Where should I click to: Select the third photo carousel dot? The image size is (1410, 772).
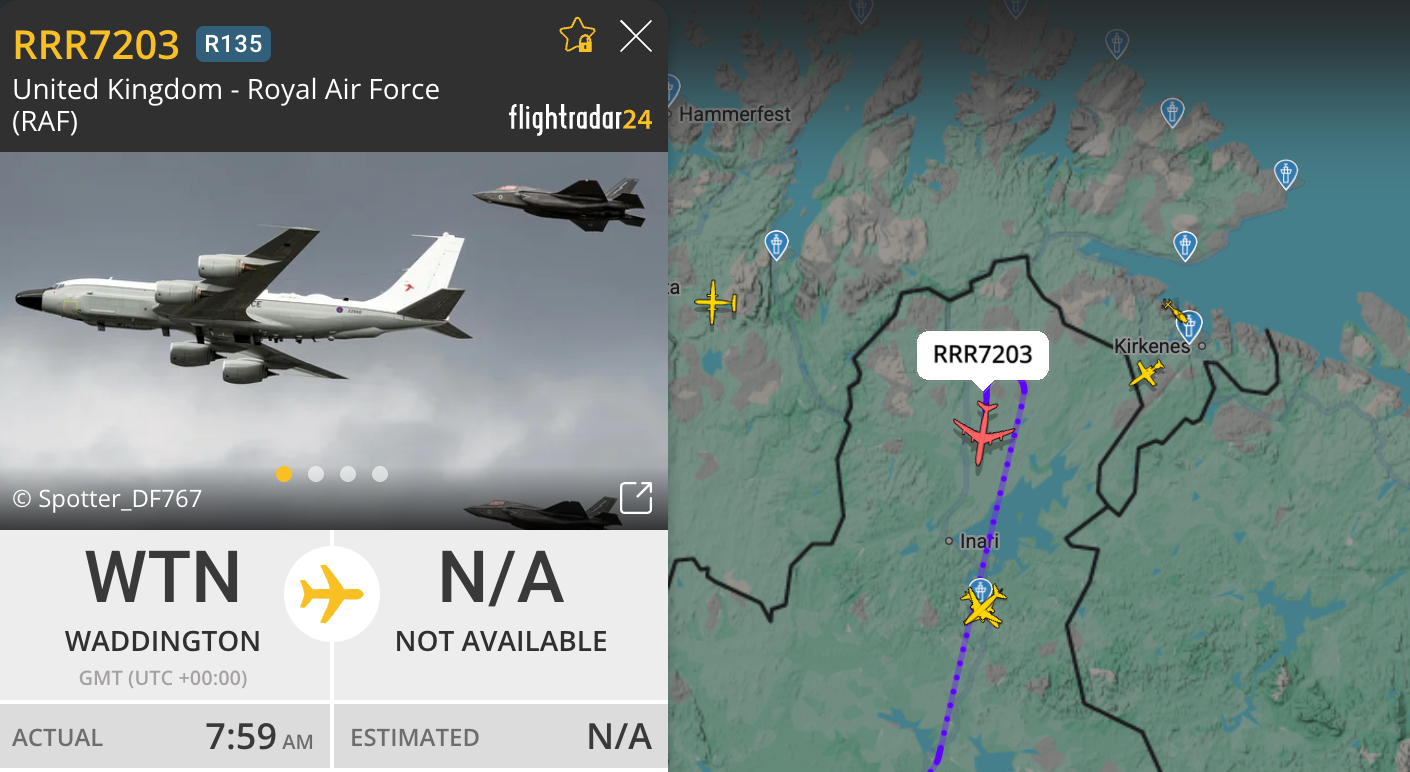click(x=348, y=474)
